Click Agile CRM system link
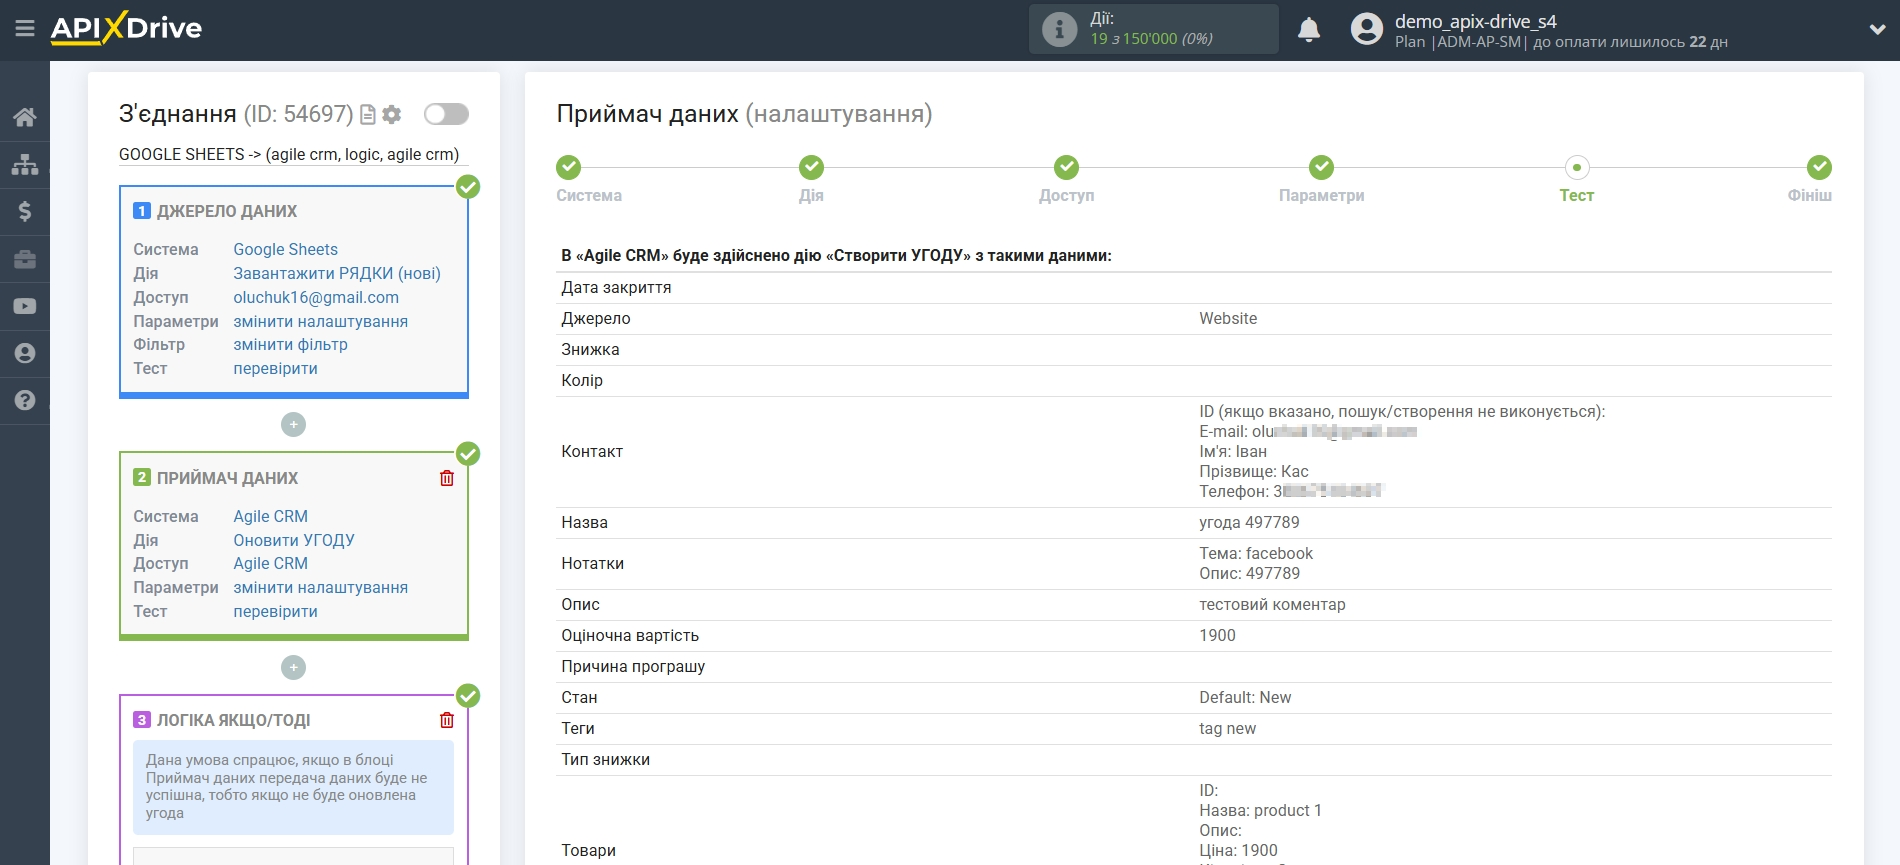This screenshot has height=865, width=1900. (x=270, y=516)
